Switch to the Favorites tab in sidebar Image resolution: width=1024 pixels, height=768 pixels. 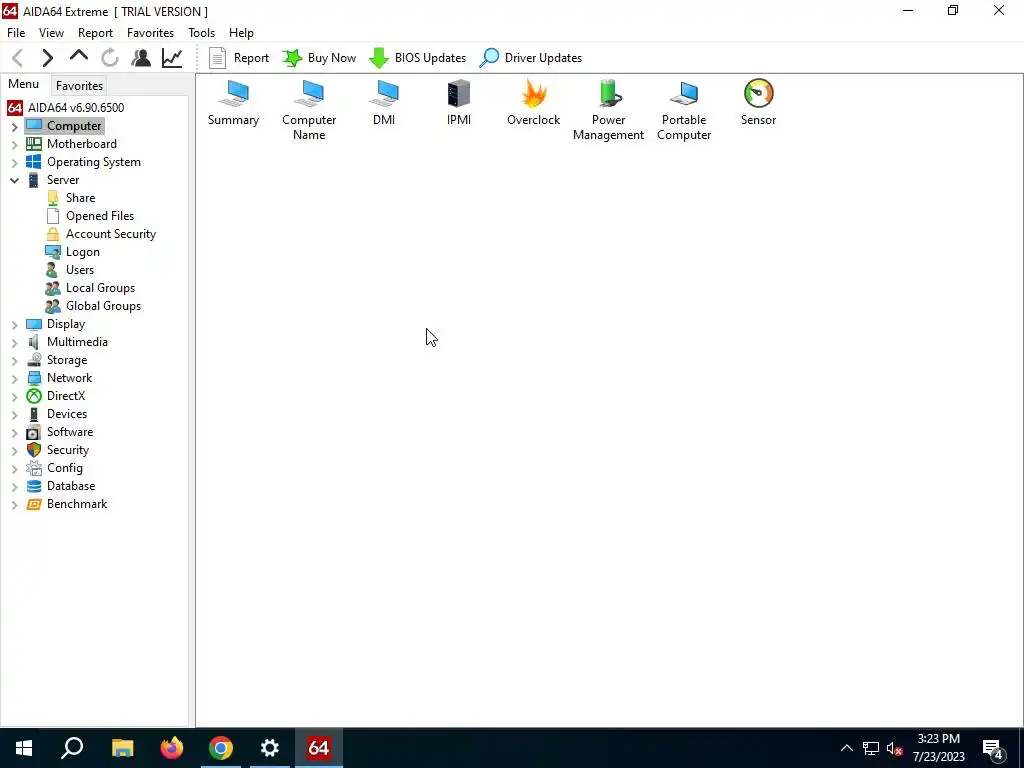(79, 86)
